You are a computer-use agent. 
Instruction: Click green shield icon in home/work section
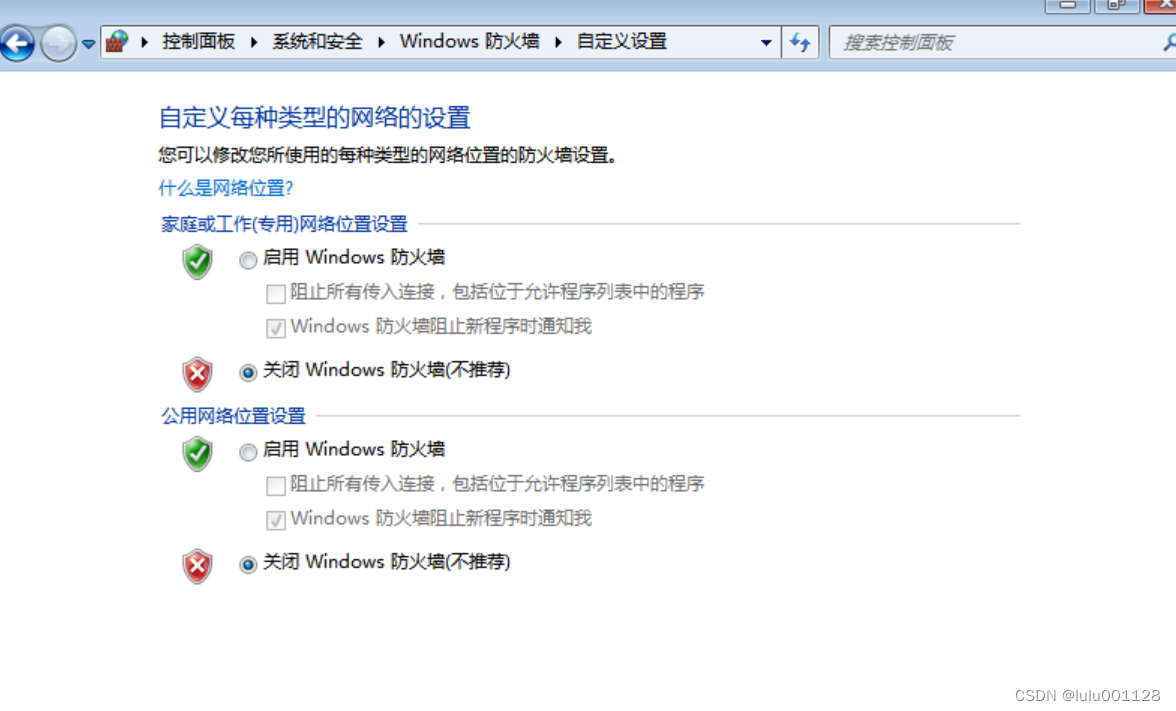(197, 262)
